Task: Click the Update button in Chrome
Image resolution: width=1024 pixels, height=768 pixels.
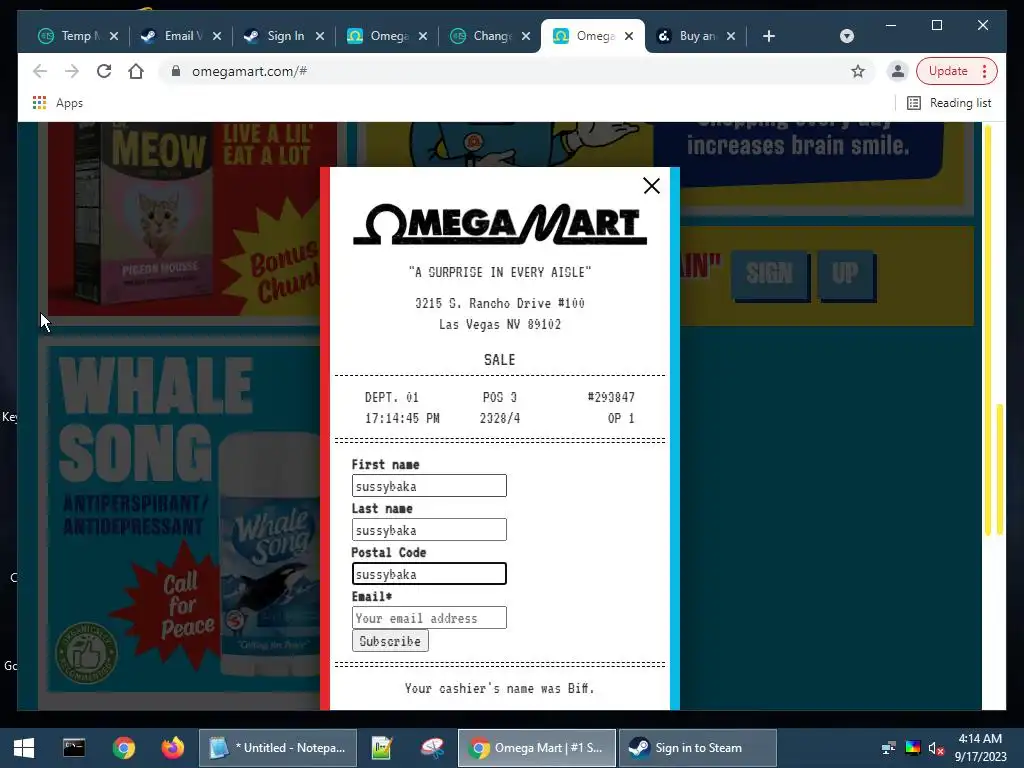Action: click(948, 71)
